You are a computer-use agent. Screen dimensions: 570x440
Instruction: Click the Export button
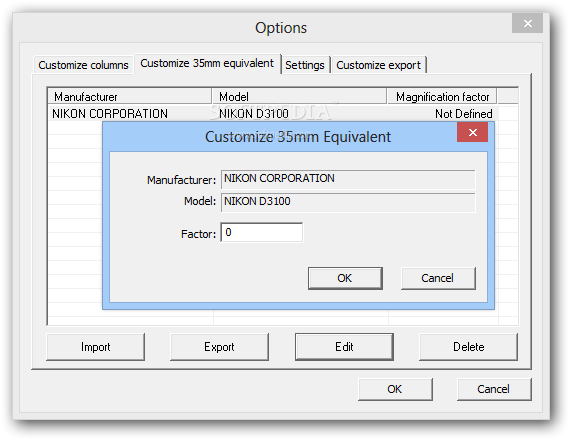[219, 347]
